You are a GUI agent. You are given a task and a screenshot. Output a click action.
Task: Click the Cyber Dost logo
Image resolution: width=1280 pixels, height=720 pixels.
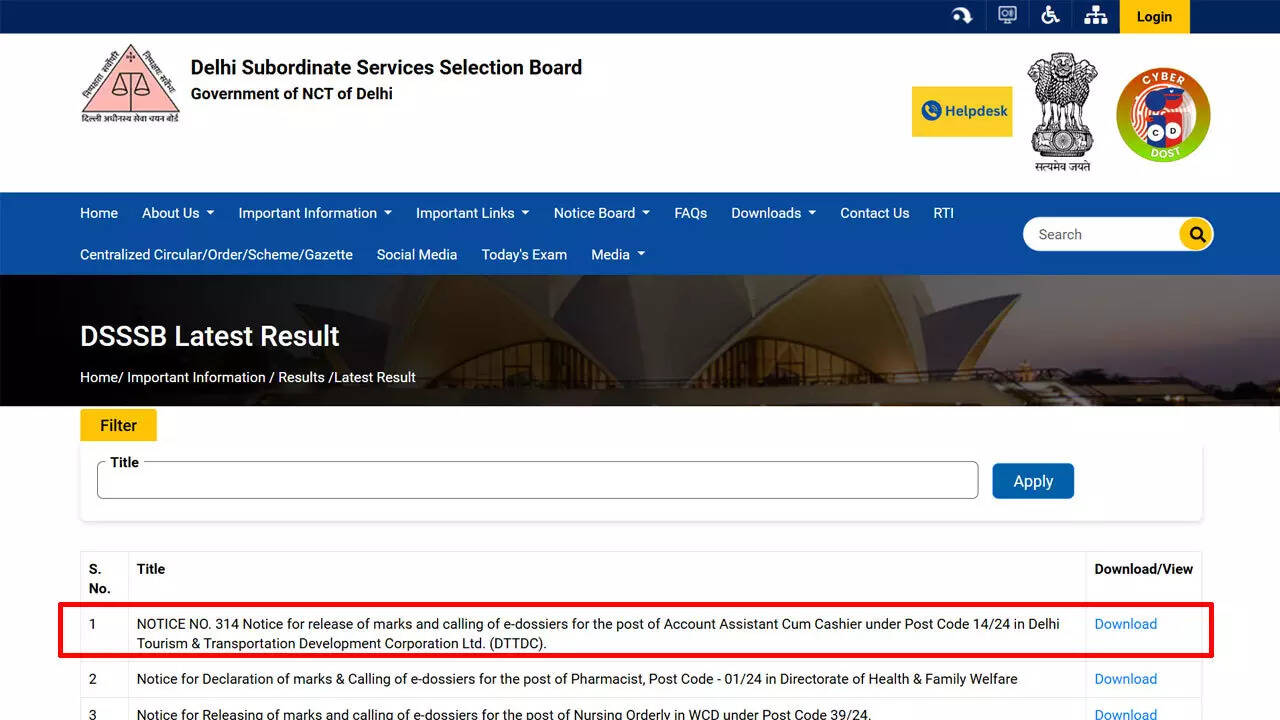[1162, 114]
